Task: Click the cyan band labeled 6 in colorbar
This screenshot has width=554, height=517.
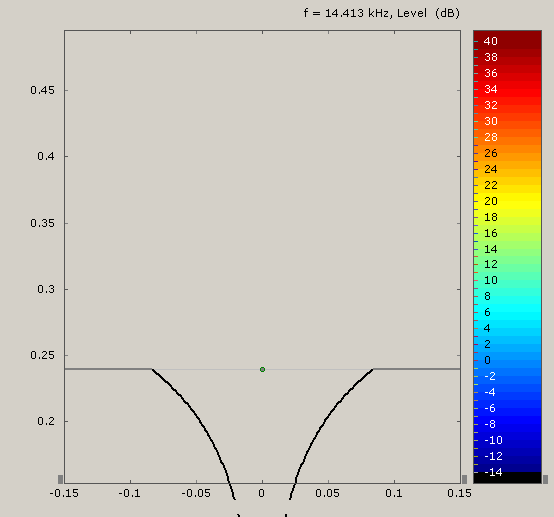Action: click(x=507, y=312)
